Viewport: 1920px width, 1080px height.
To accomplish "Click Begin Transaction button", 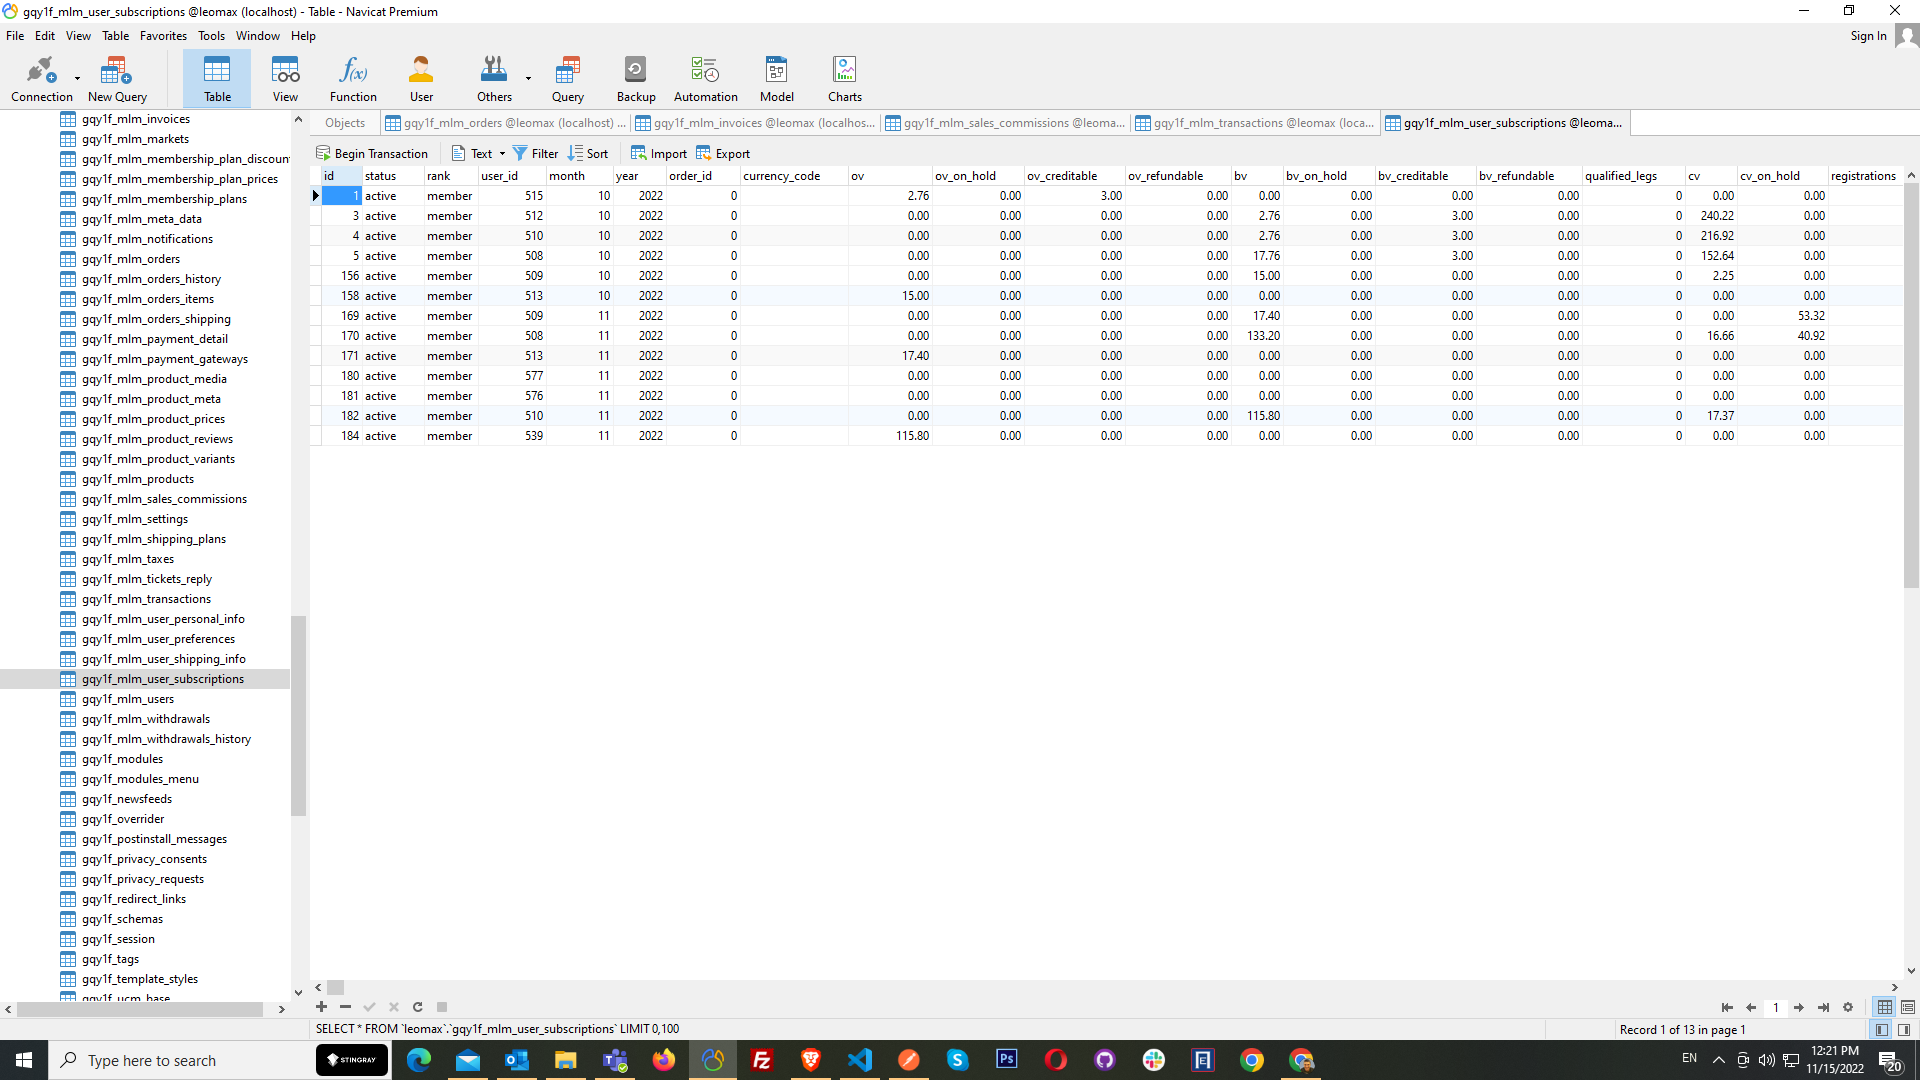I will point(372,153).
